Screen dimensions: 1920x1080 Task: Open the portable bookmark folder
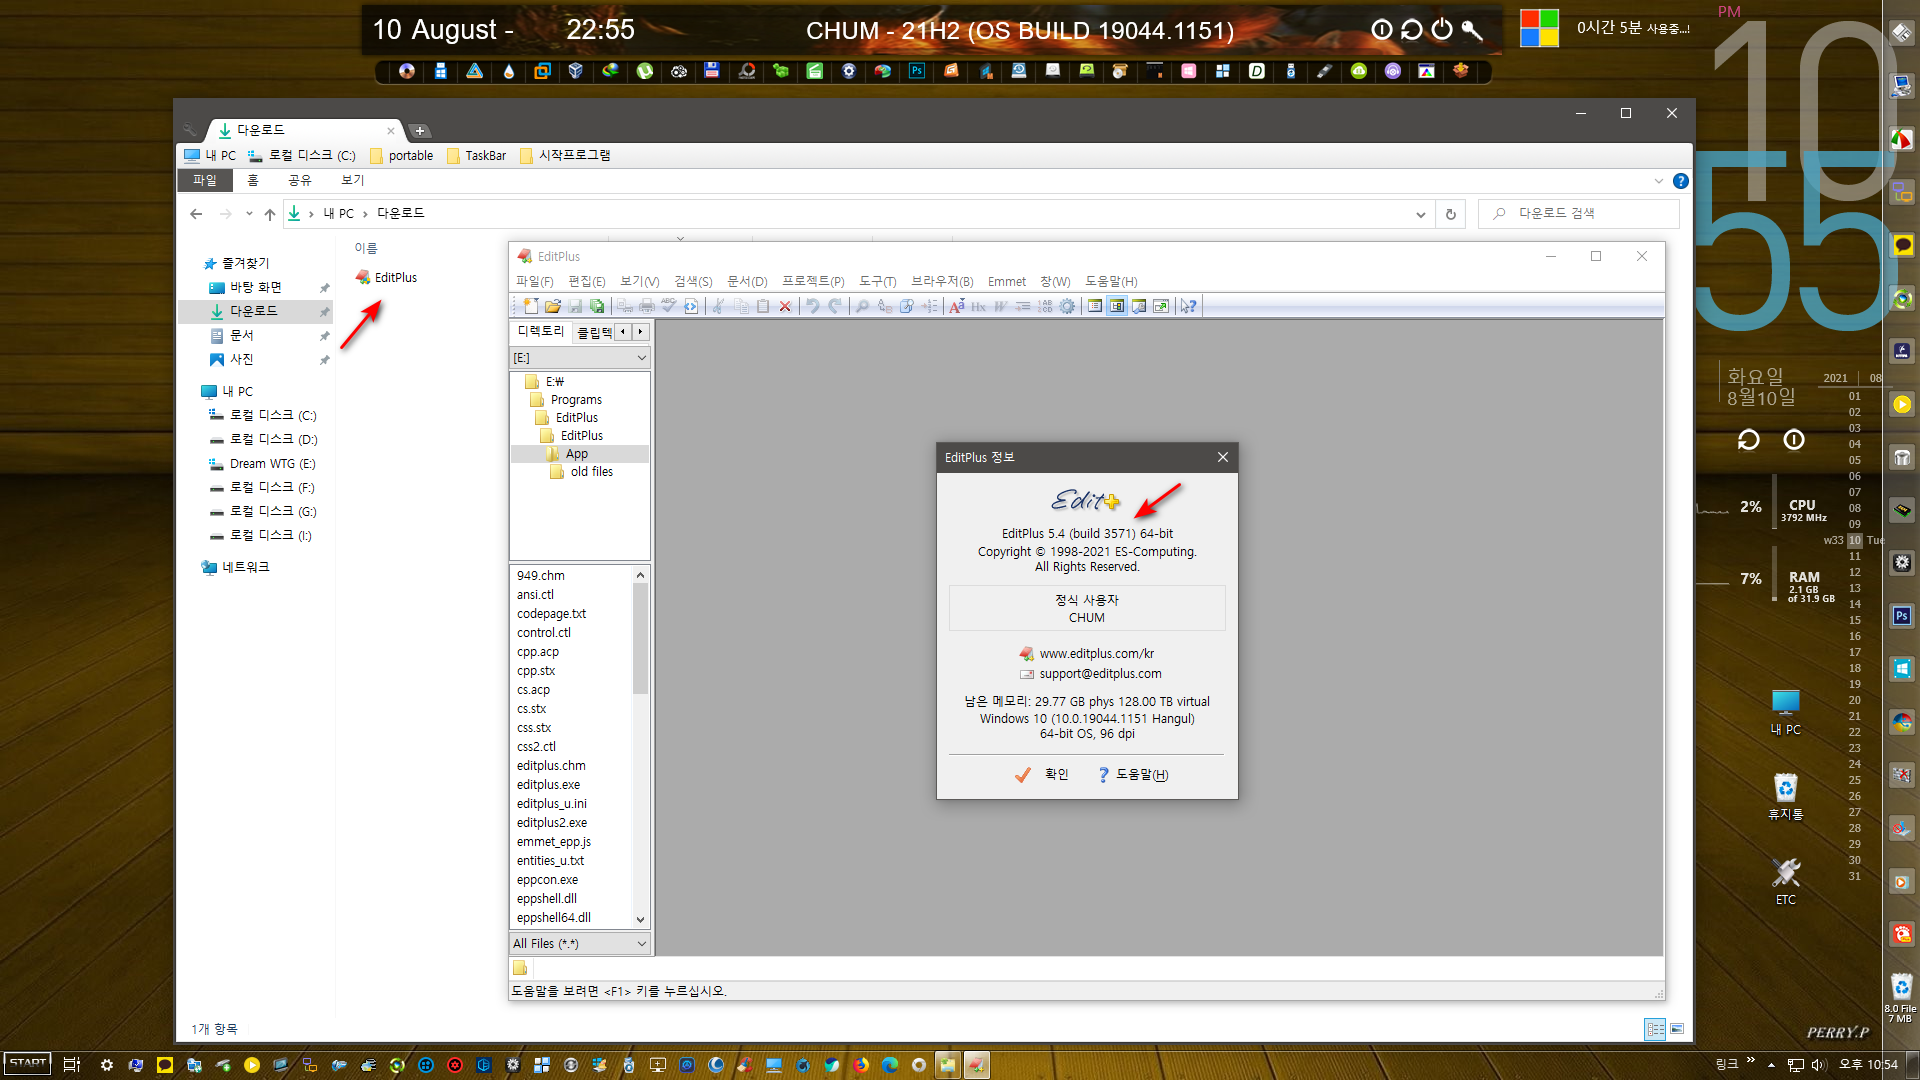tap(402, 156)
